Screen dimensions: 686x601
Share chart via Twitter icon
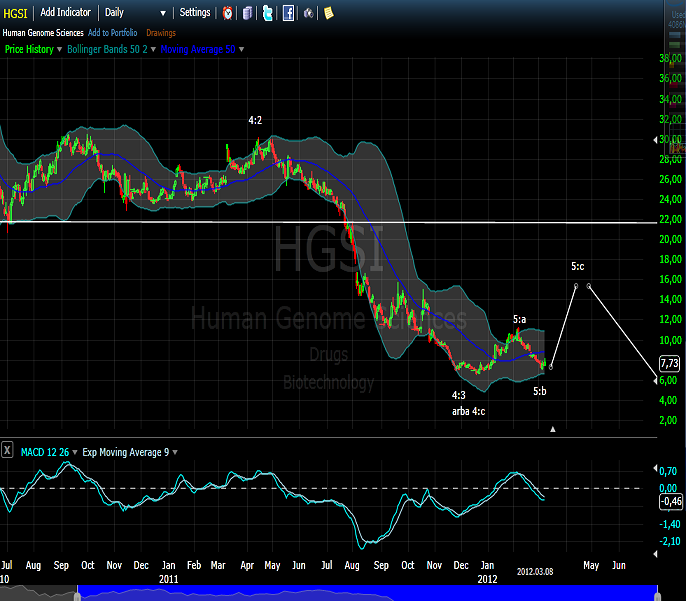point(268,13)
